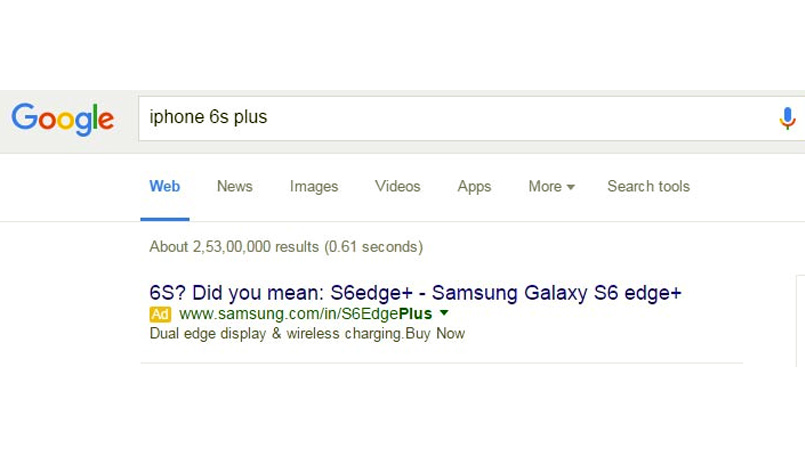Open Search tools options

point(648,186)
